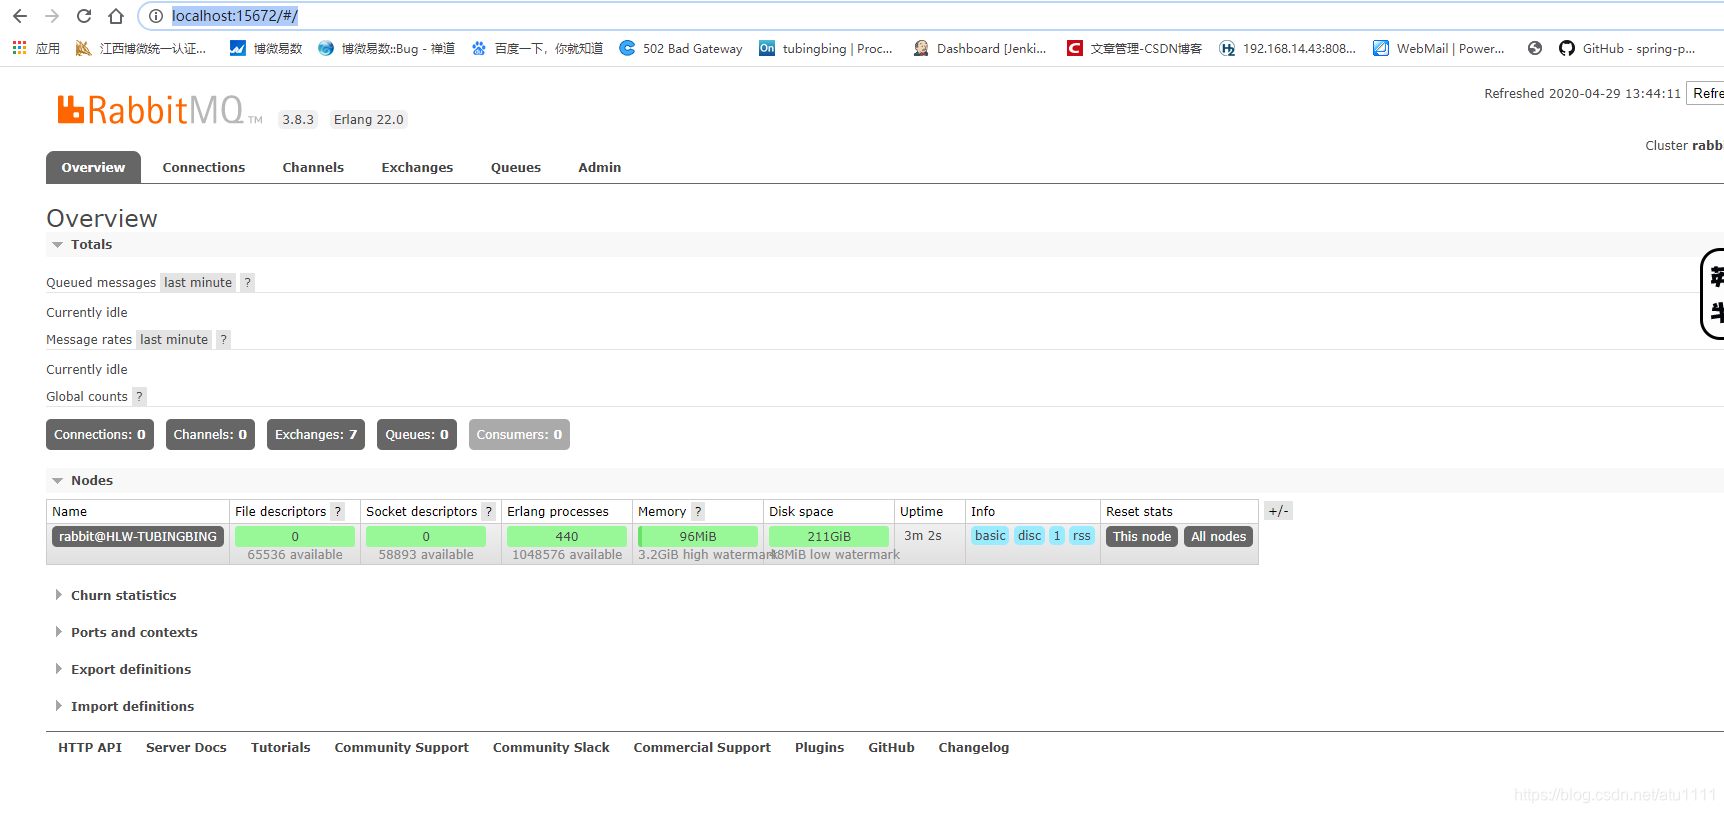Click the rss info tag
Screen dimensions: 1724x813
point(1082,536)
